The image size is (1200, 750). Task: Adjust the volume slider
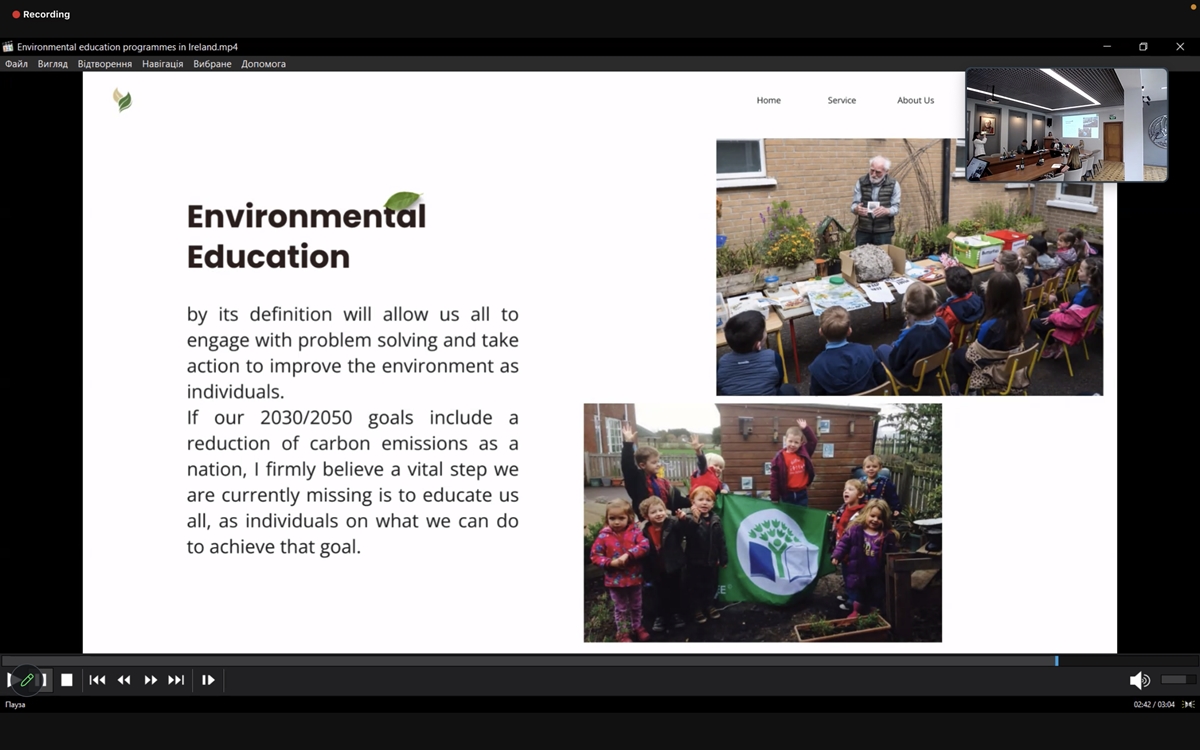[1174, 680]
